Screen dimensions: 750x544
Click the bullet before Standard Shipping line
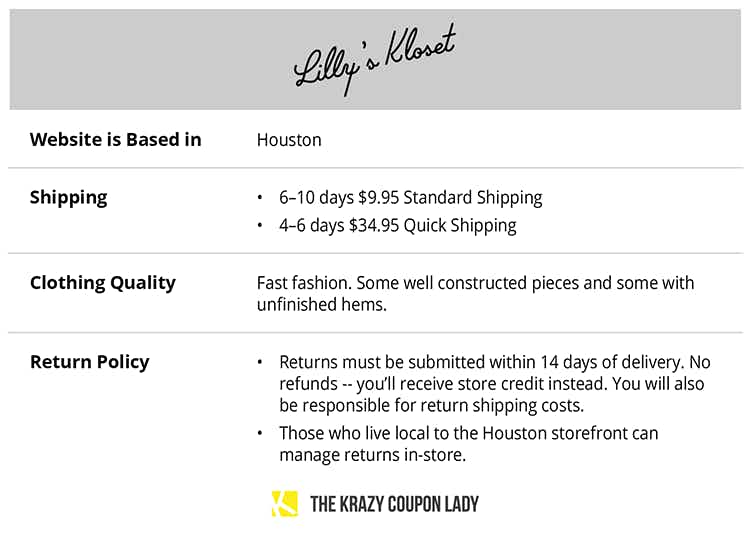[x=261, y=198]
